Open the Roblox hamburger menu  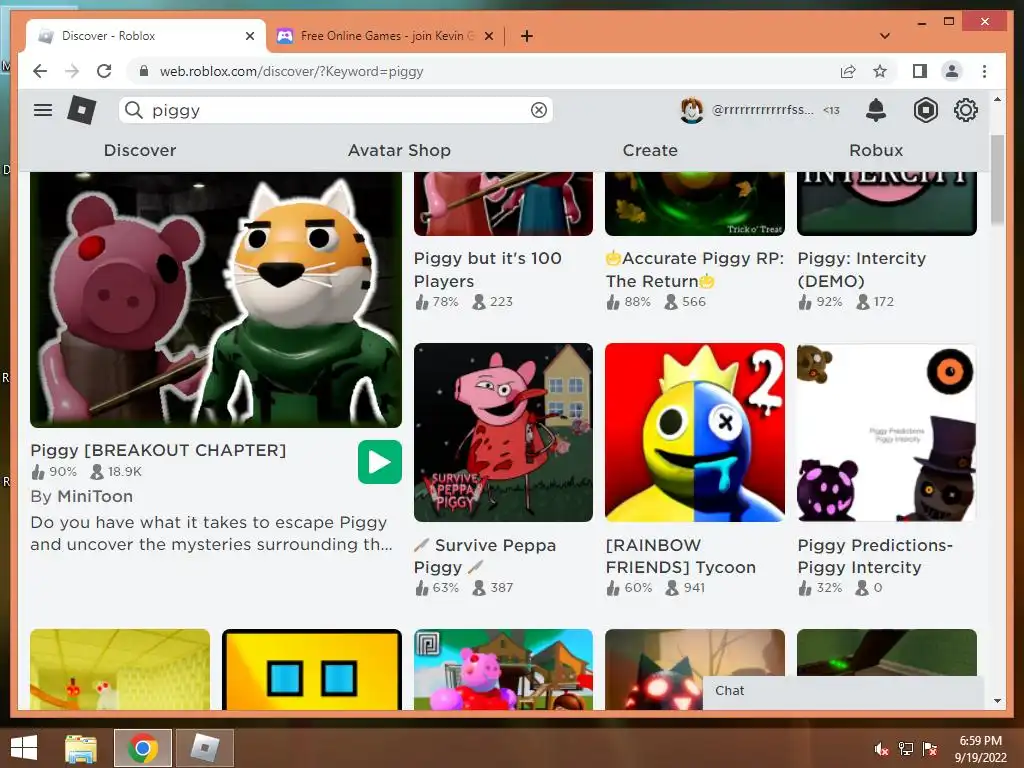coord(43,110)
